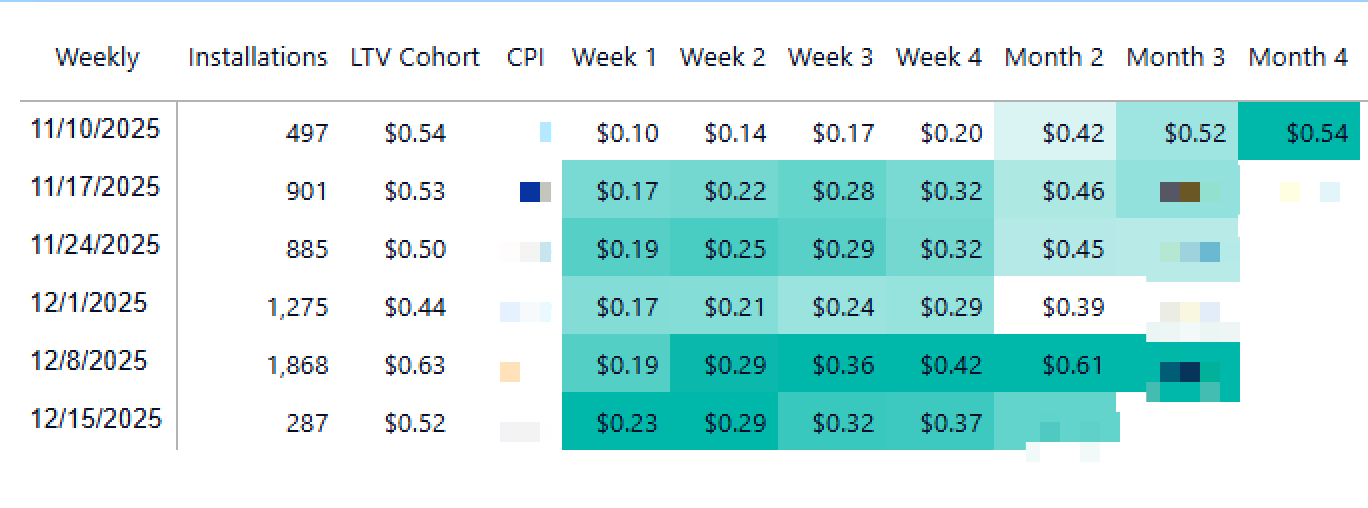Click the CPI column header
This screenshot has height=508, width=1368.
point(525,58)
